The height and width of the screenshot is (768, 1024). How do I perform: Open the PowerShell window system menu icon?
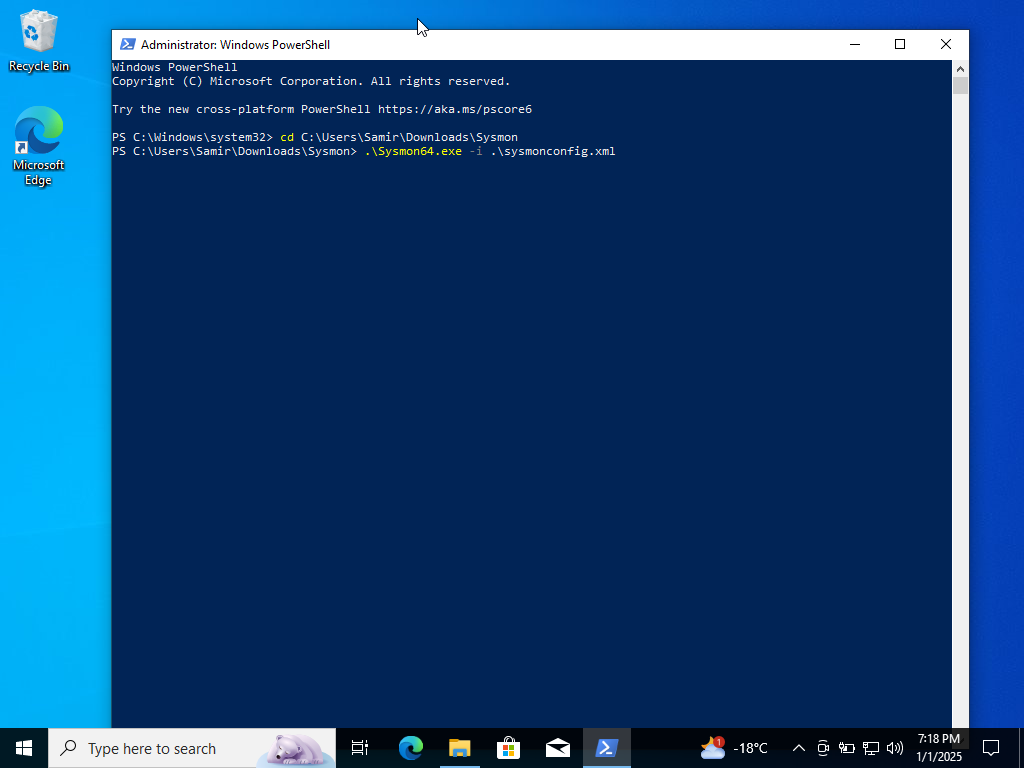pos(127,44)
